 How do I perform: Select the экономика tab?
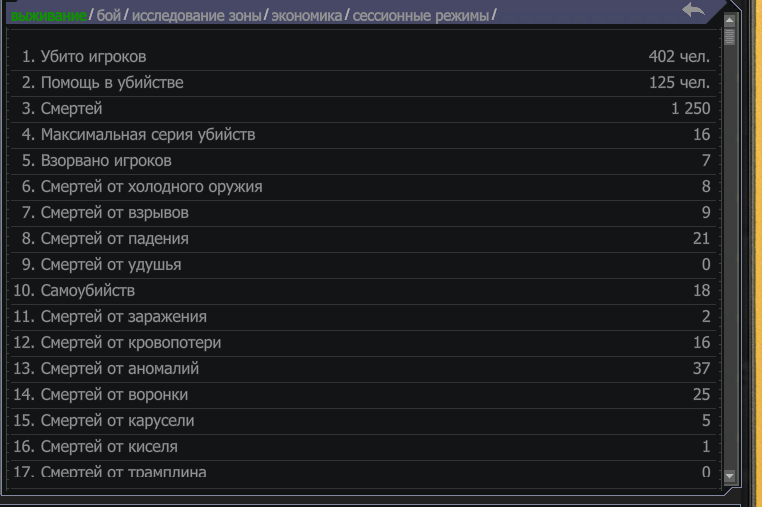pos(307,16)
